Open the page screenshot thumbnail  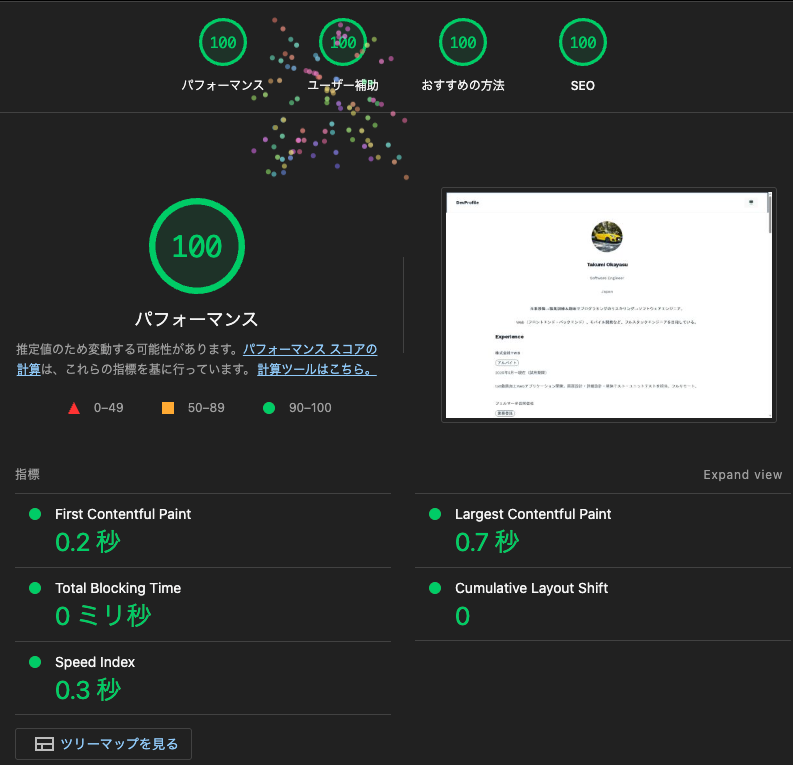pyautogui.click(x=608, y=305)
